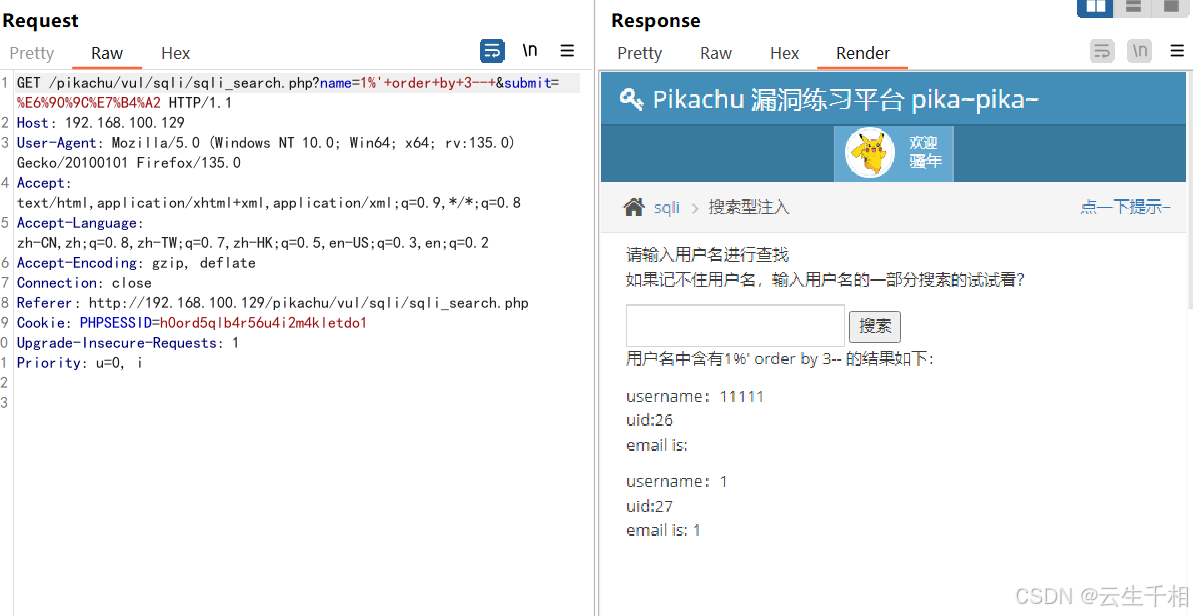Click the username search input field
This screenshot has width=1193, height=616.
tap(735, 325)
